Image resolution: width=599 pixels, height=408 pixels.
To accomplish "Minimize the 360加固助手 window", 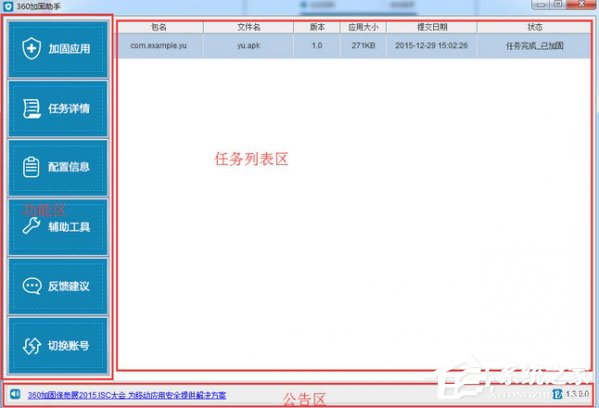I will 541,4.
